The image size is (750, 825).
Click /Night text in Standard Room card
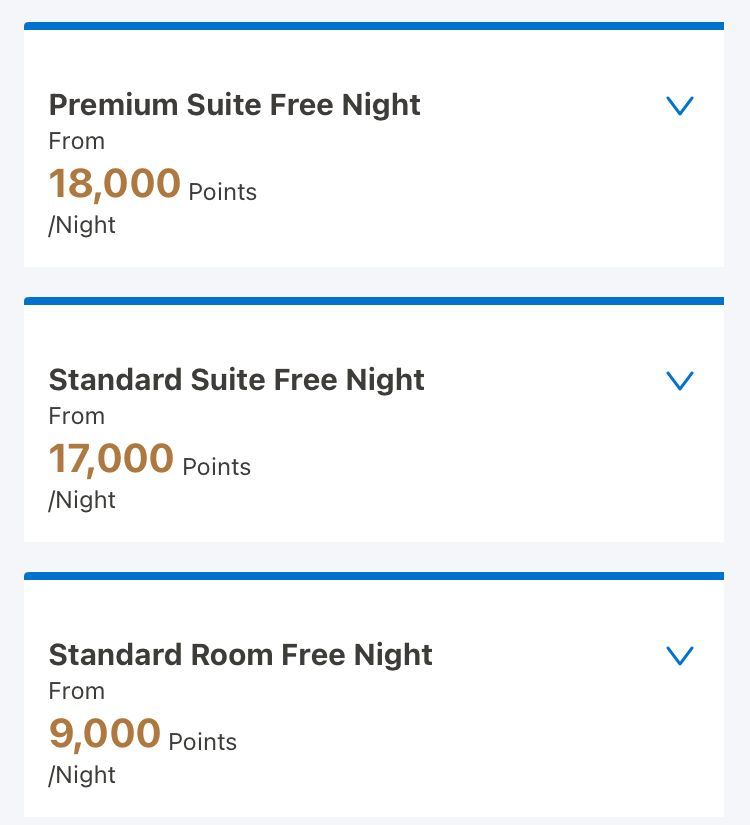tap(82, 776)
